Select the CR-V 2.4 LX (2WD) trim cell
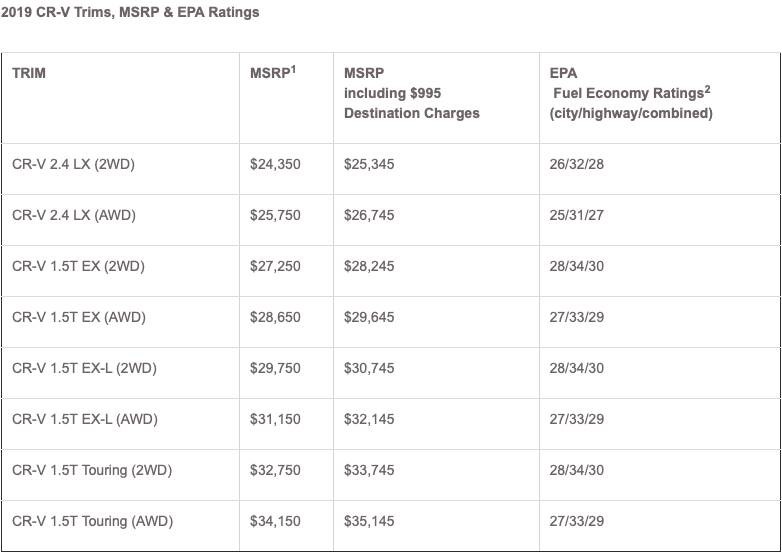Image resolution: width=782 pixels, height=552 pixels. click(73, 164)
